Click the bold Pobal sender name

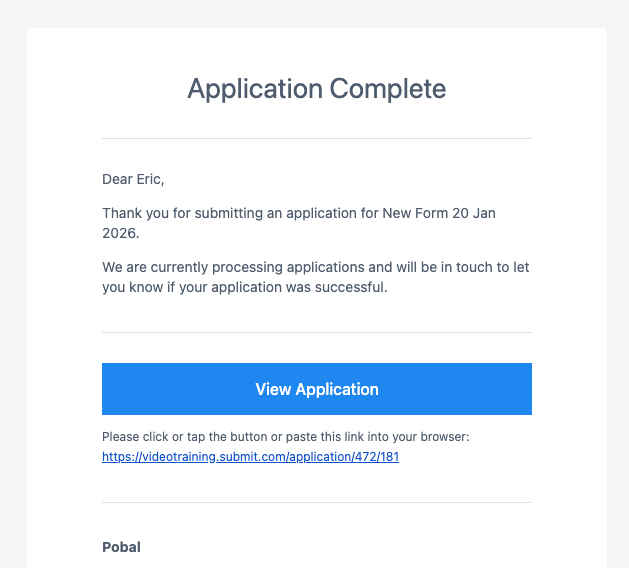121,547
